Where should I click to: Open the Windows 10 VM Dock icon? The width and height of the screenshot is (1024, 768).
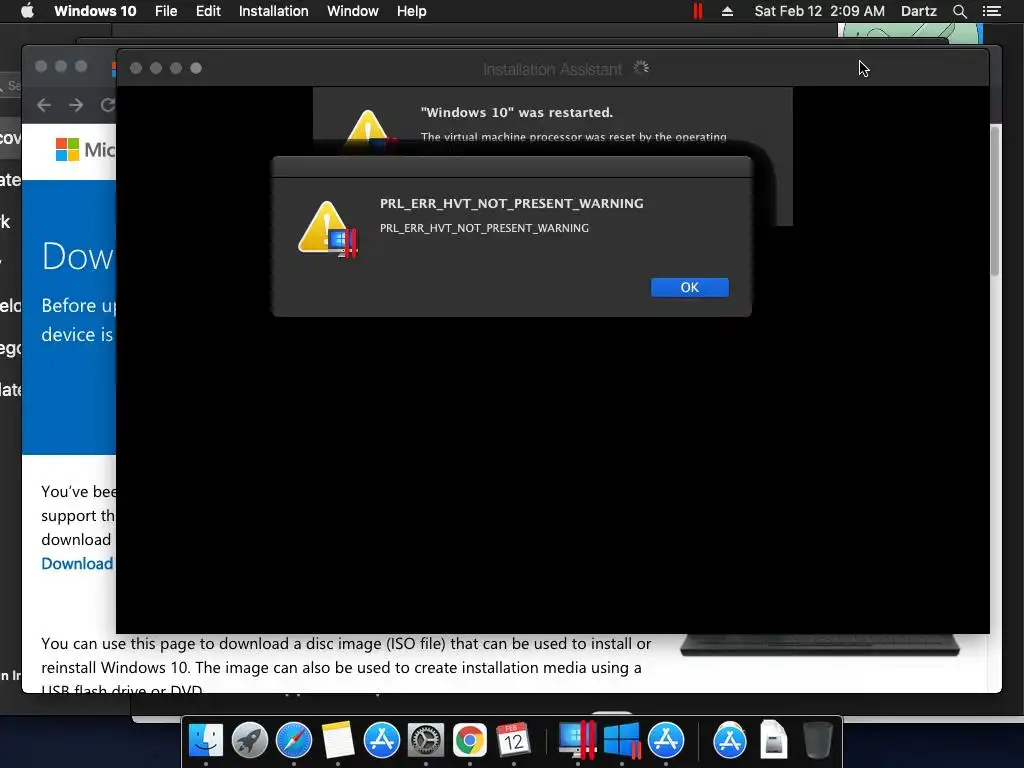[x=622, y=741]
